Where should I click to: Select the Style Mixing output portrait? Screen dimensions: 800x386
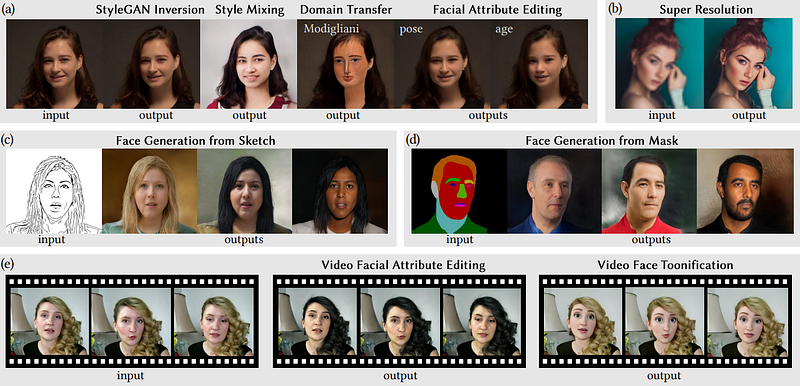248,64
